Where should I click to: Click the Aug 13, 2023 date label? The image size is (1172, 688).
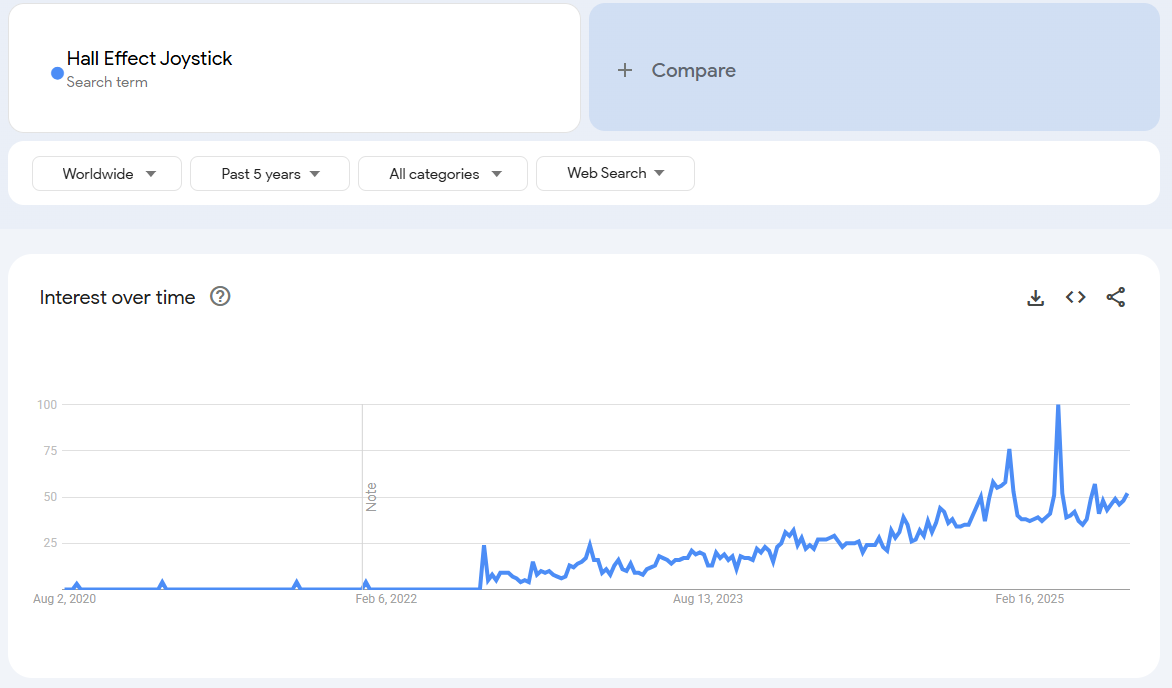pyautogui.click(x=708, y=600)
